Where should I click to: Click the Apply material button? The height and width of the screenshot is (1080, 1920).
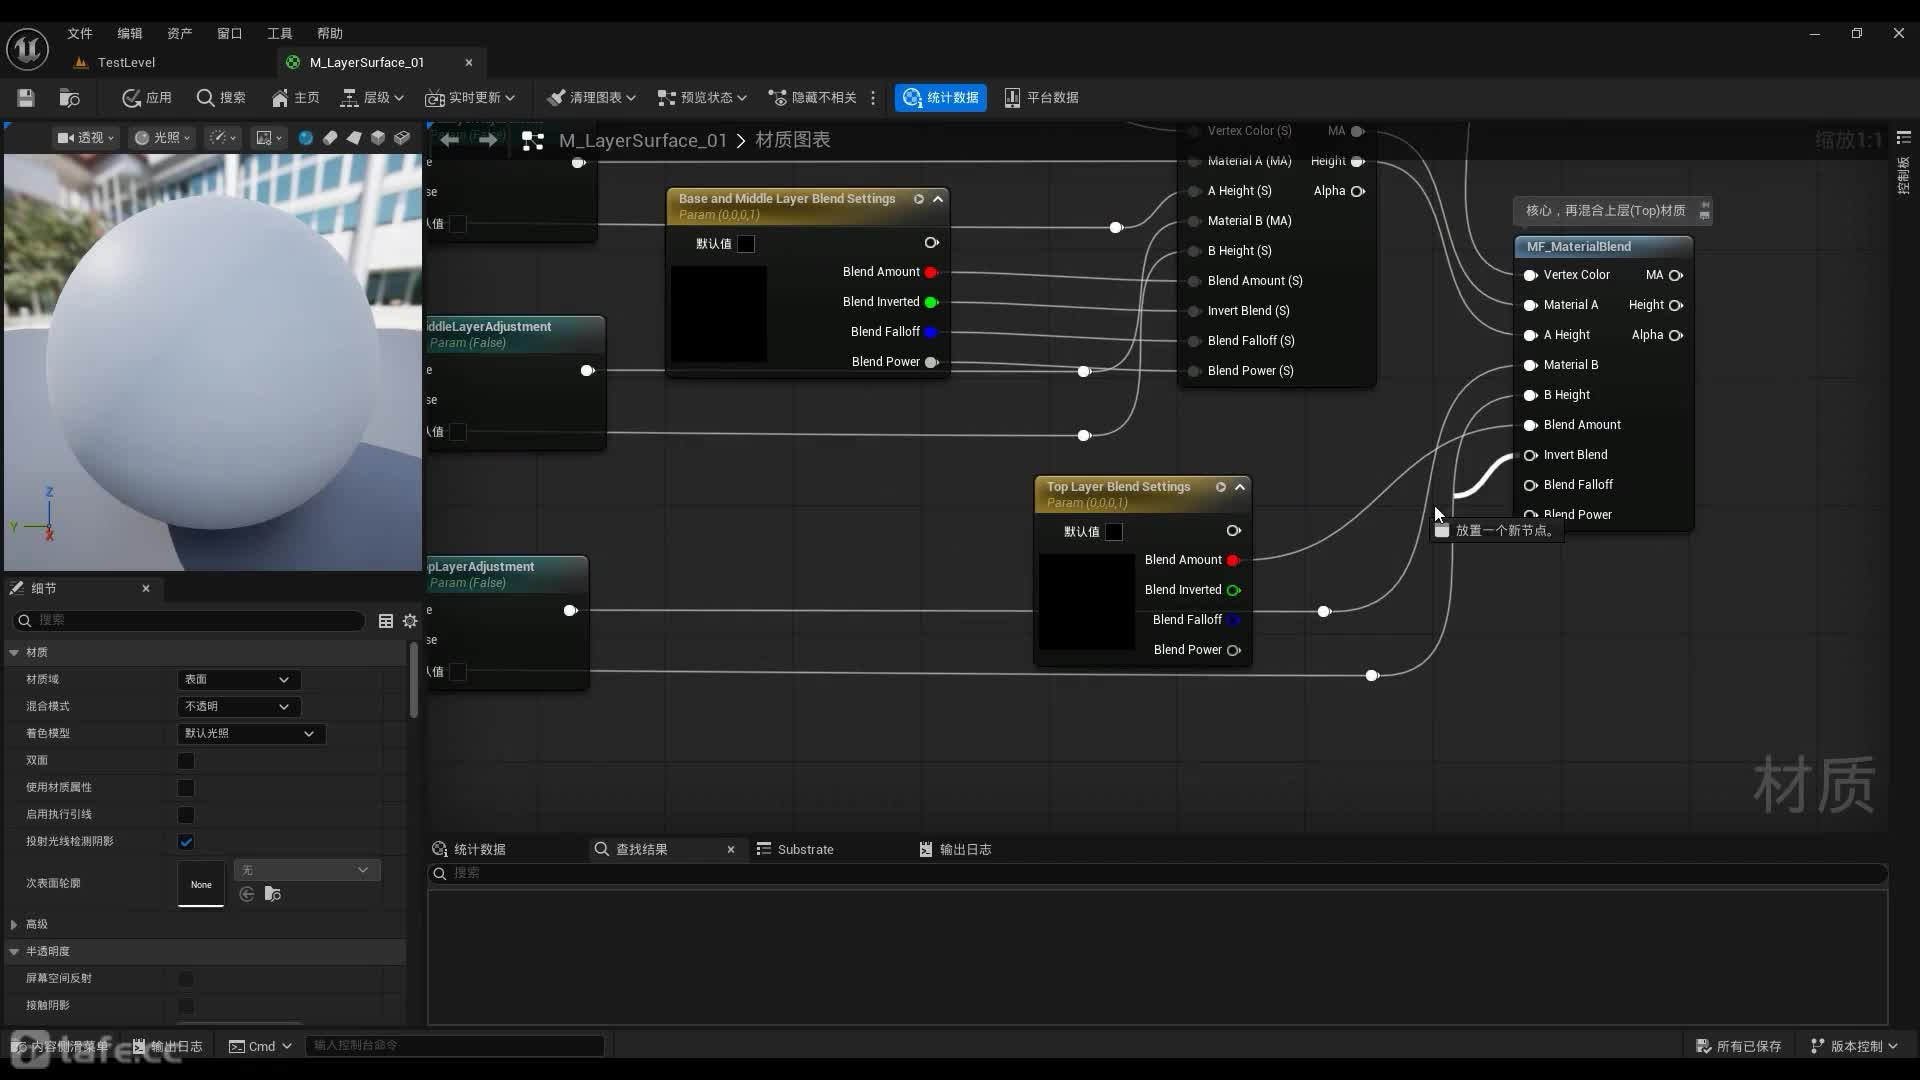click(x=146, y=97)
